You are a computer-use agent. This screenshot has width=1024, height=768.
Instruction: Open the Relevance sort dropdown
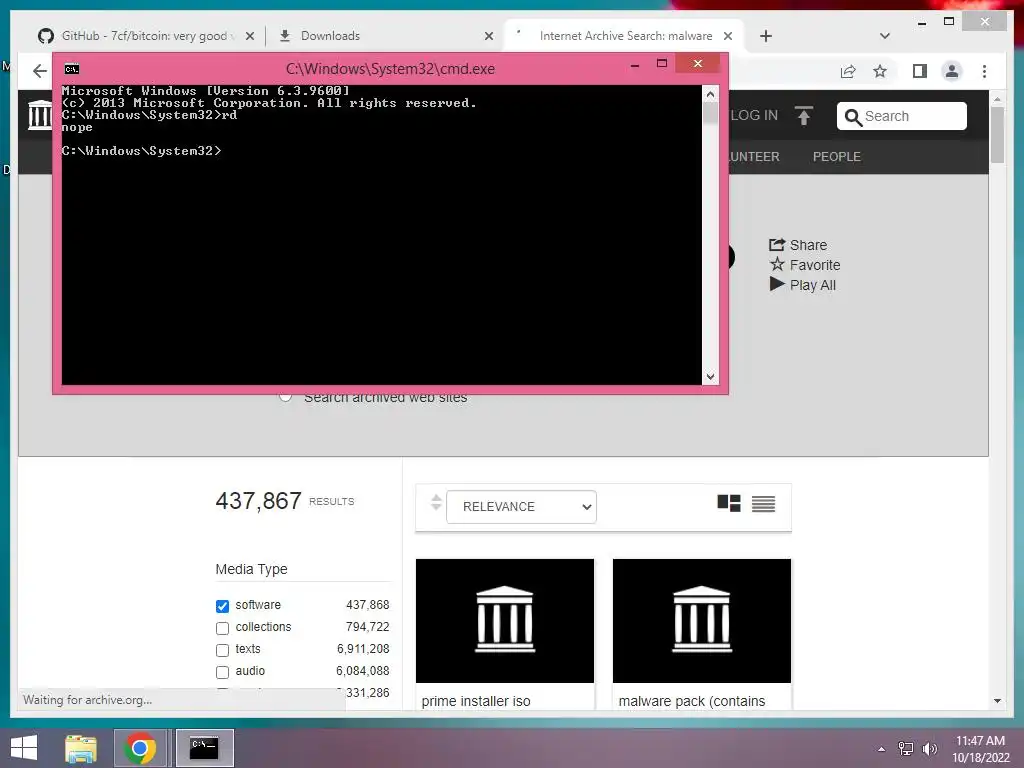(x=521, y=507)
